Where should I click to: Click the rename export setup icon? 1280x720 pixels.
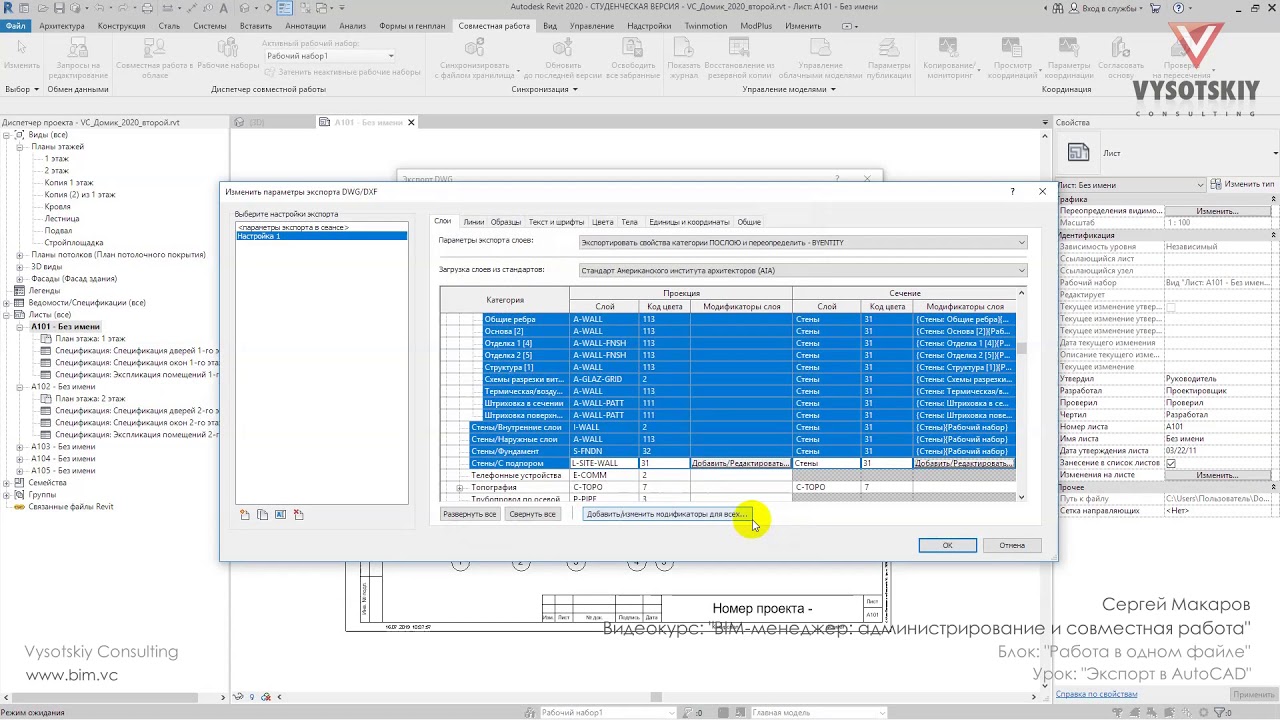[280, 515]
